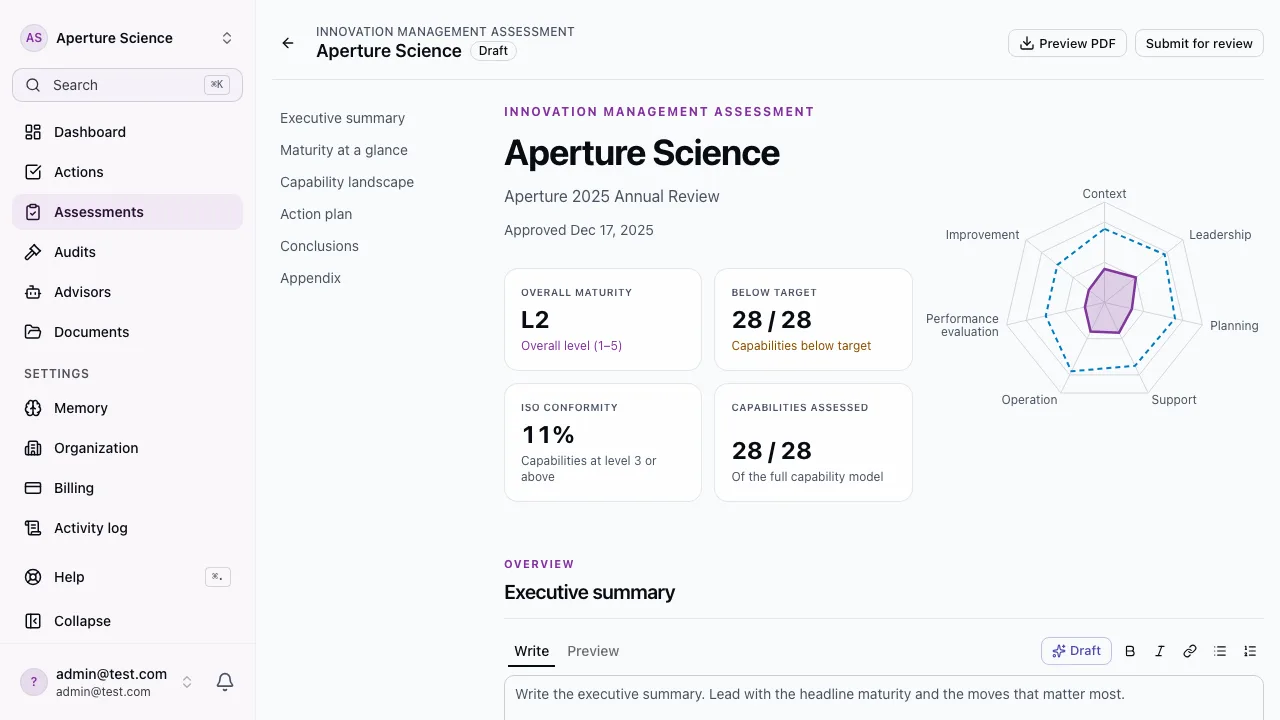Open Documents section
1280x720 pixels.
click(x=127, y=332)
